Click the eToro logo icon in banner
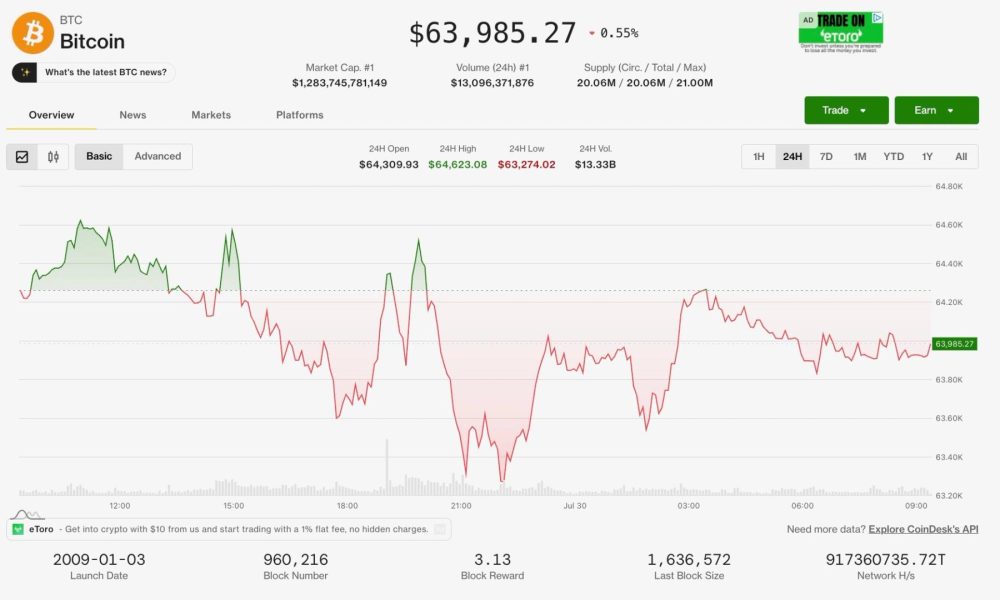The image size is (1000, 600). pos(18,529)
